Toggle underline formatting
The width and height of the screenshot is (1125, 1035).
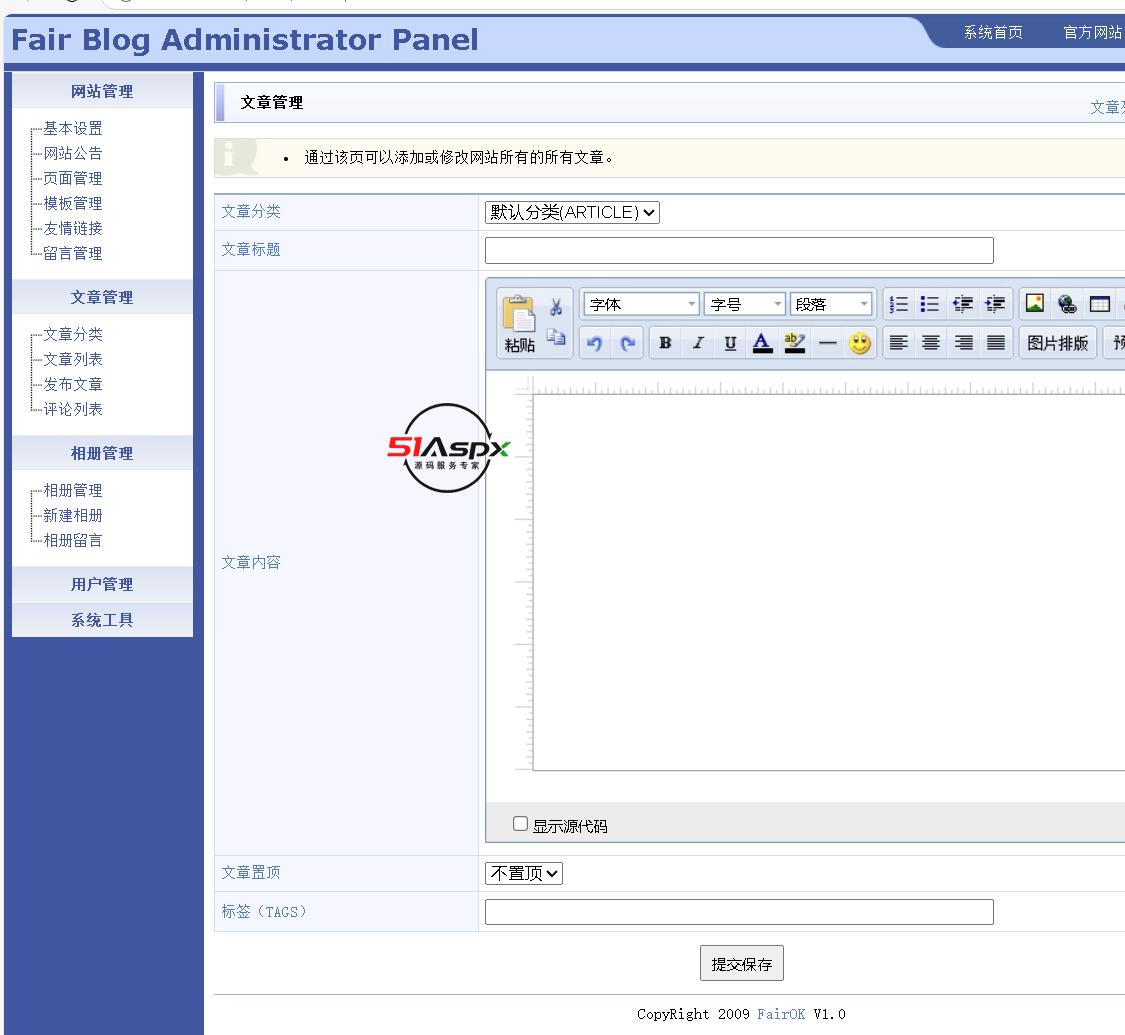(730, 343)
